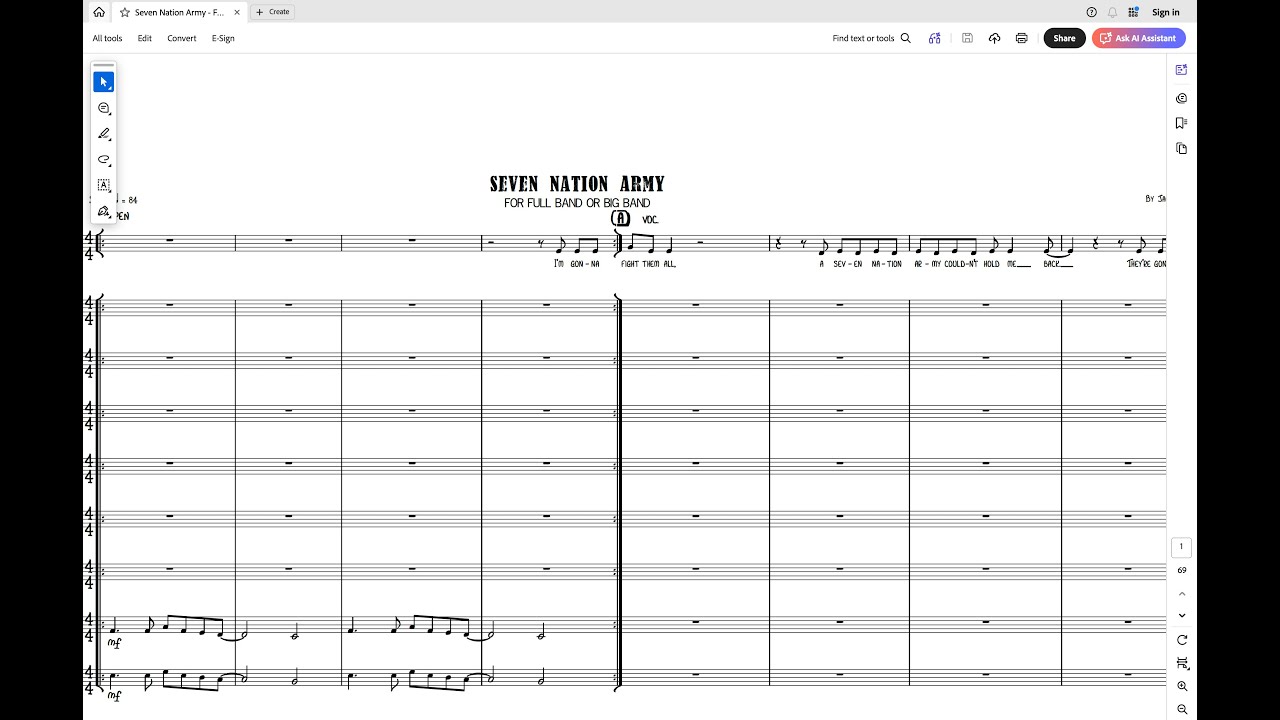
Task: Open the AI assistant panel in right sidebar
Action: tap(1182, 70)
